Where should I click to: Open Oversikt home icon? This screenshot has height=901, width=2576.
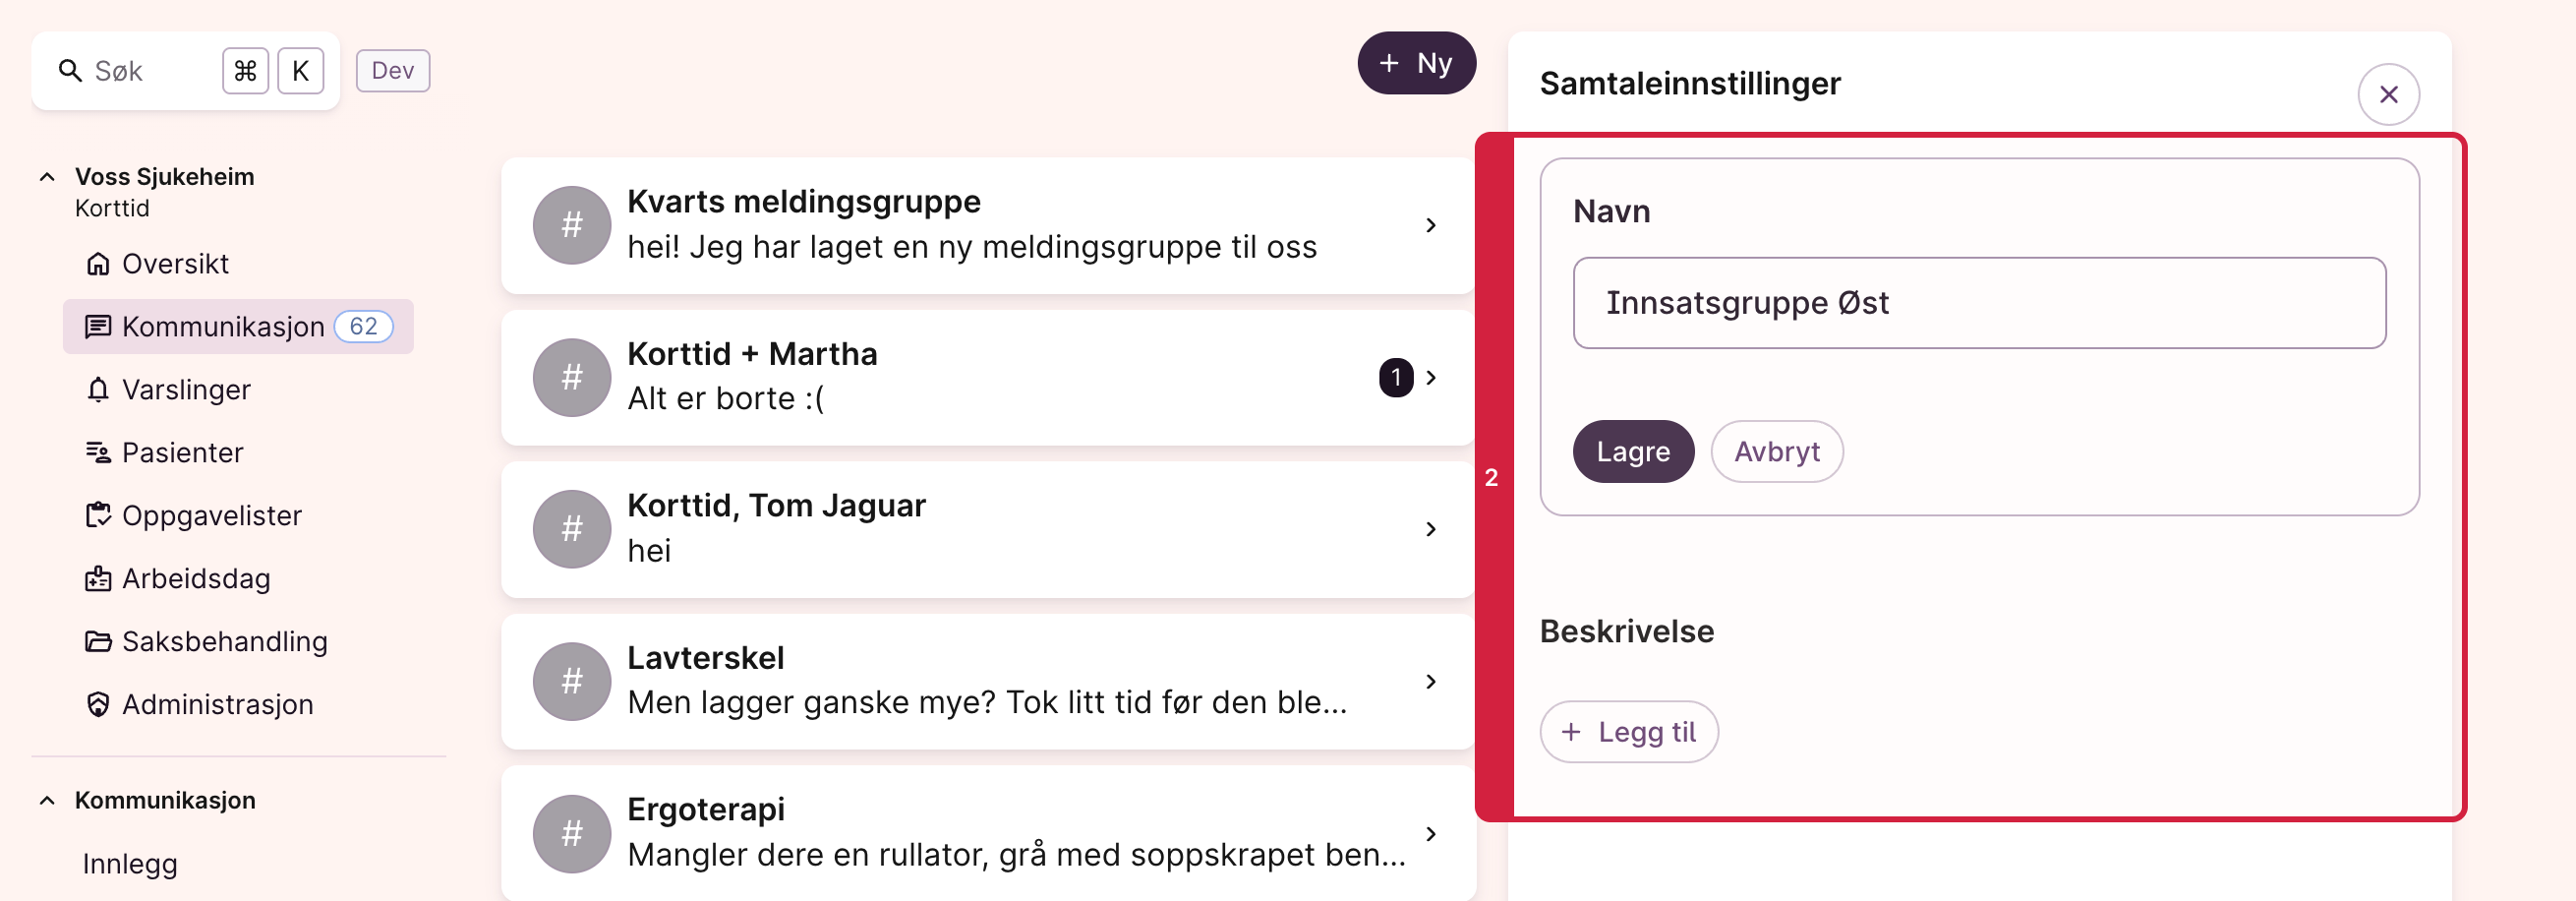coord(98,264)
